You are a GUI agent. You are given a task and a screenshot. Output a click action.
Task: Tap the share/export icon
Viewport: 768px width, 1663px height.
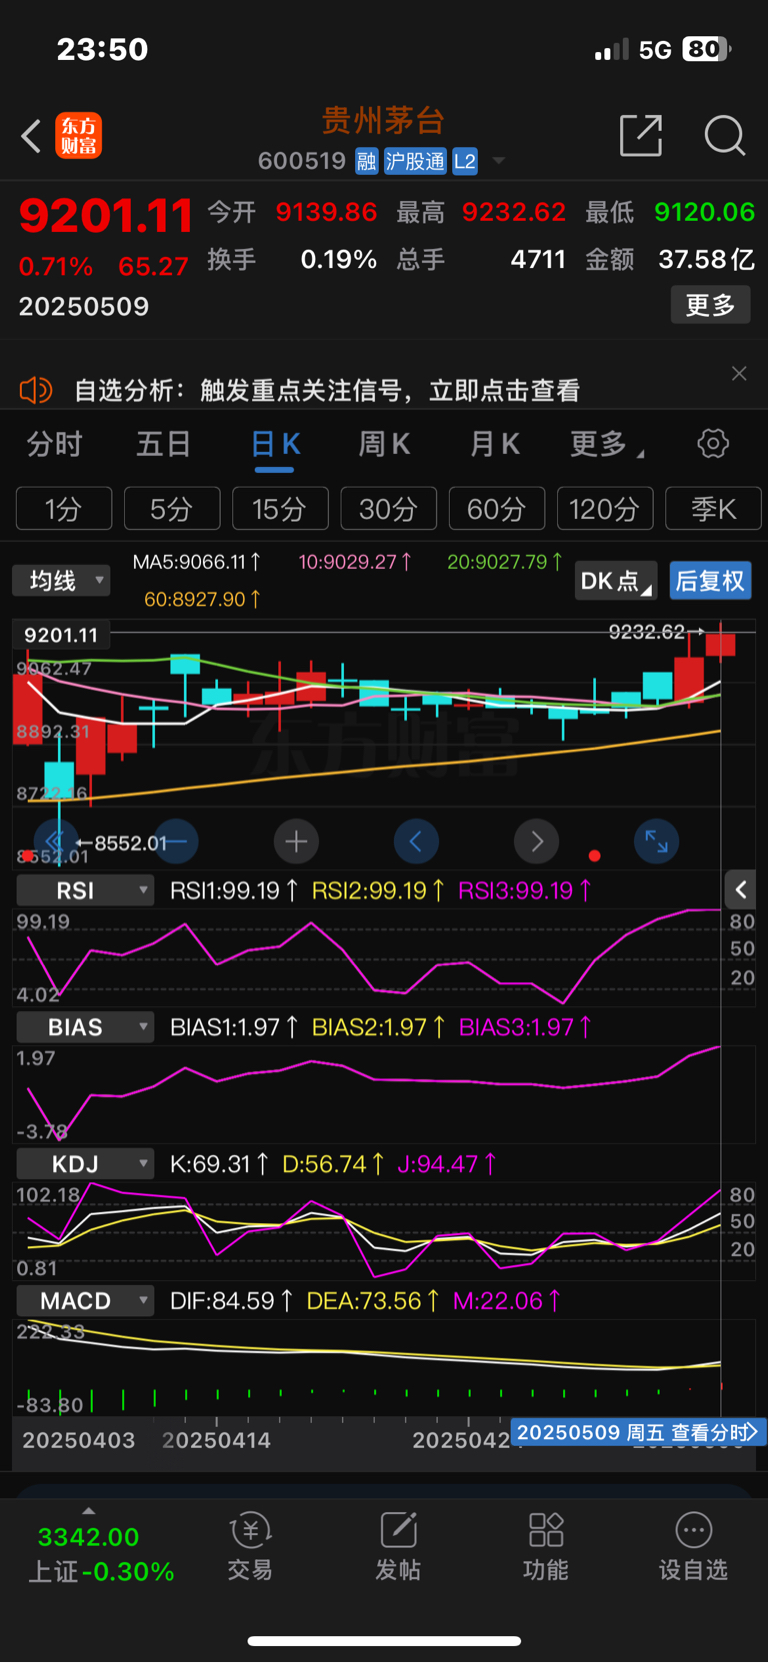[x=641, y=135]
